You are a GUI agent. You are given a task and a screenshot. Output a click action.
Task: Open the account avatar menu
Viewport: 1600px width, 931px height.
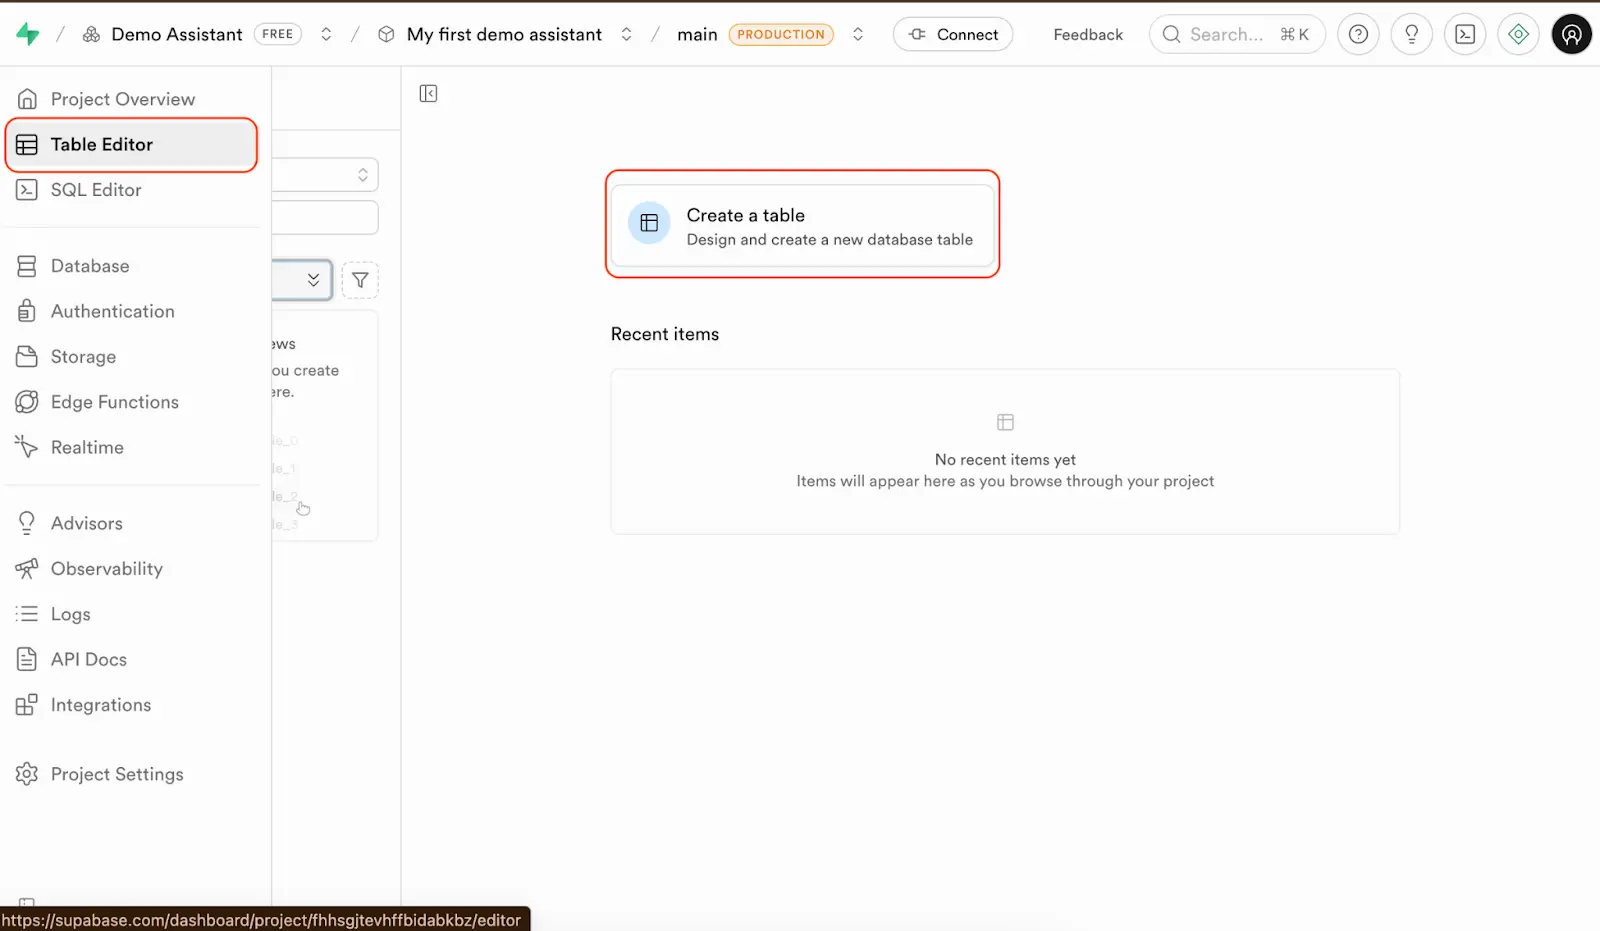[1571, 34]
